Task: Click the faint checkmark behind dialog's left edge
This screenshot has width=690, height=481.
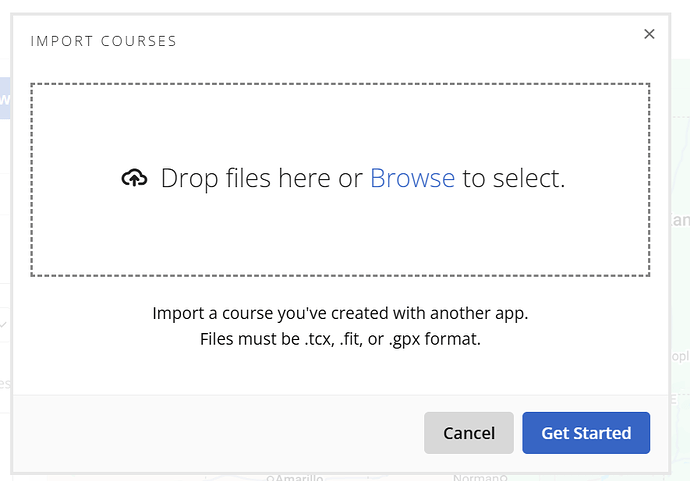Action: pyautogui.click(x=5, y=324)
